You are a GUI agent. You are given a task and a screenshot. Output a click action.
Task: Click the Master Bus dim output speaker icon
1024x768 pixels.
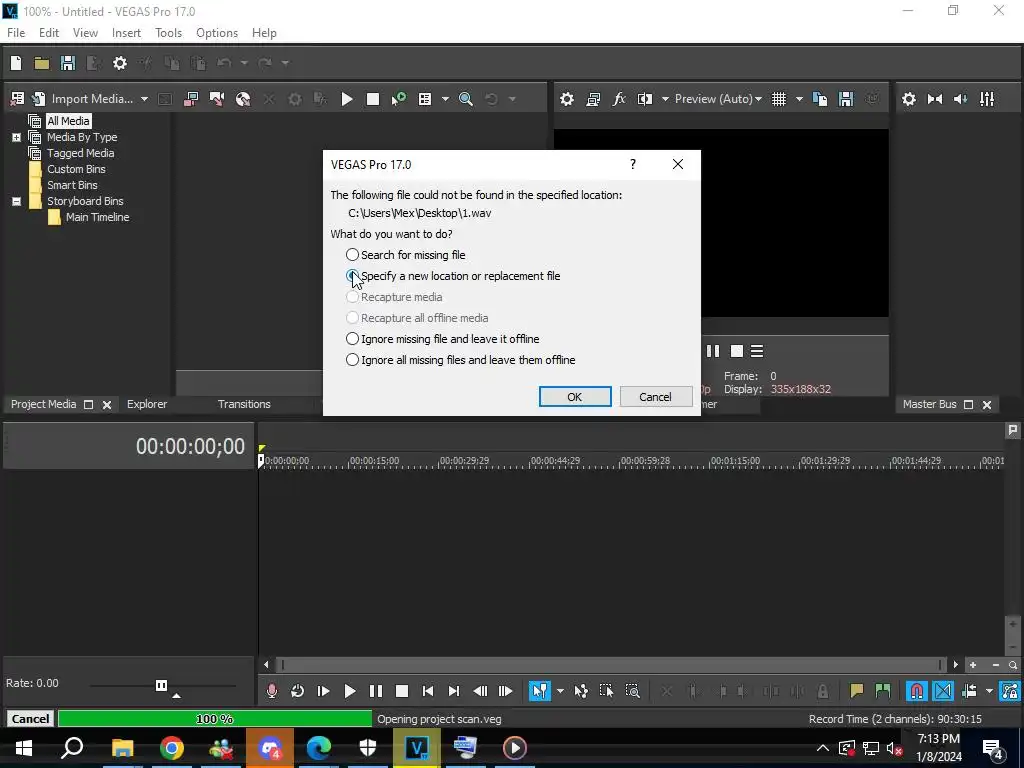[961, 99]
